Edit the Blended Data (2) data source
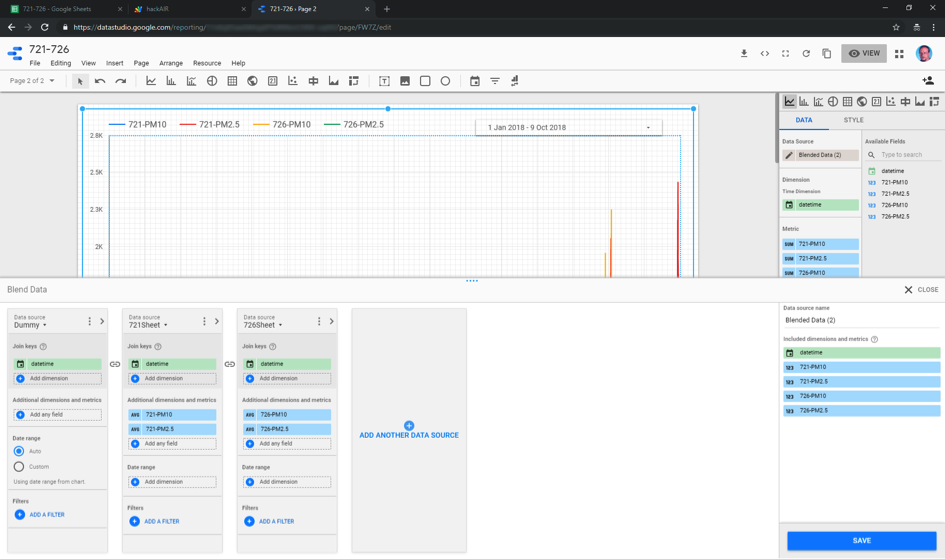Viewport: 945px width, 559px height. [789, 155]
